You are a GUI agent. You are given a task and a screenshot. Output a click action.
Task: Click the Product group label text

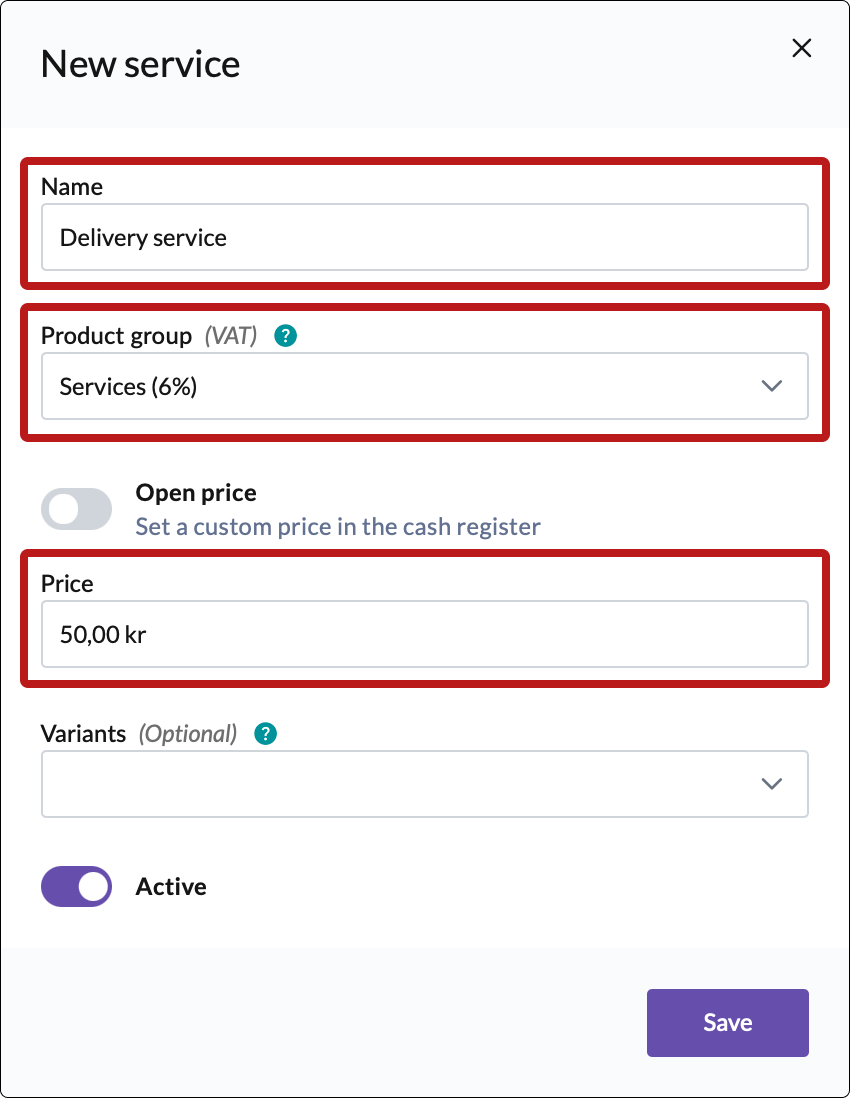coord(116,336)
